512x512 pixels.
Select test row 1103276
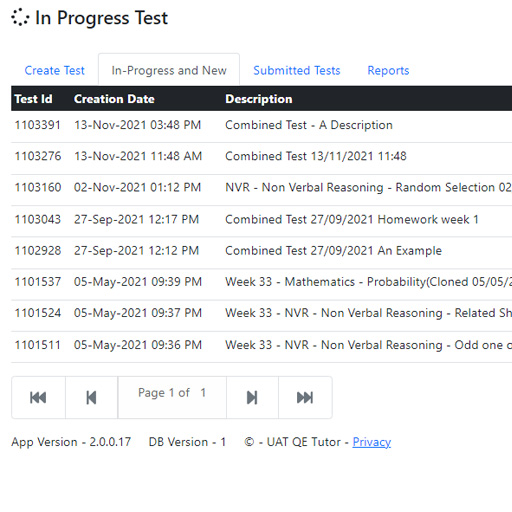click(x=262, y=156)
